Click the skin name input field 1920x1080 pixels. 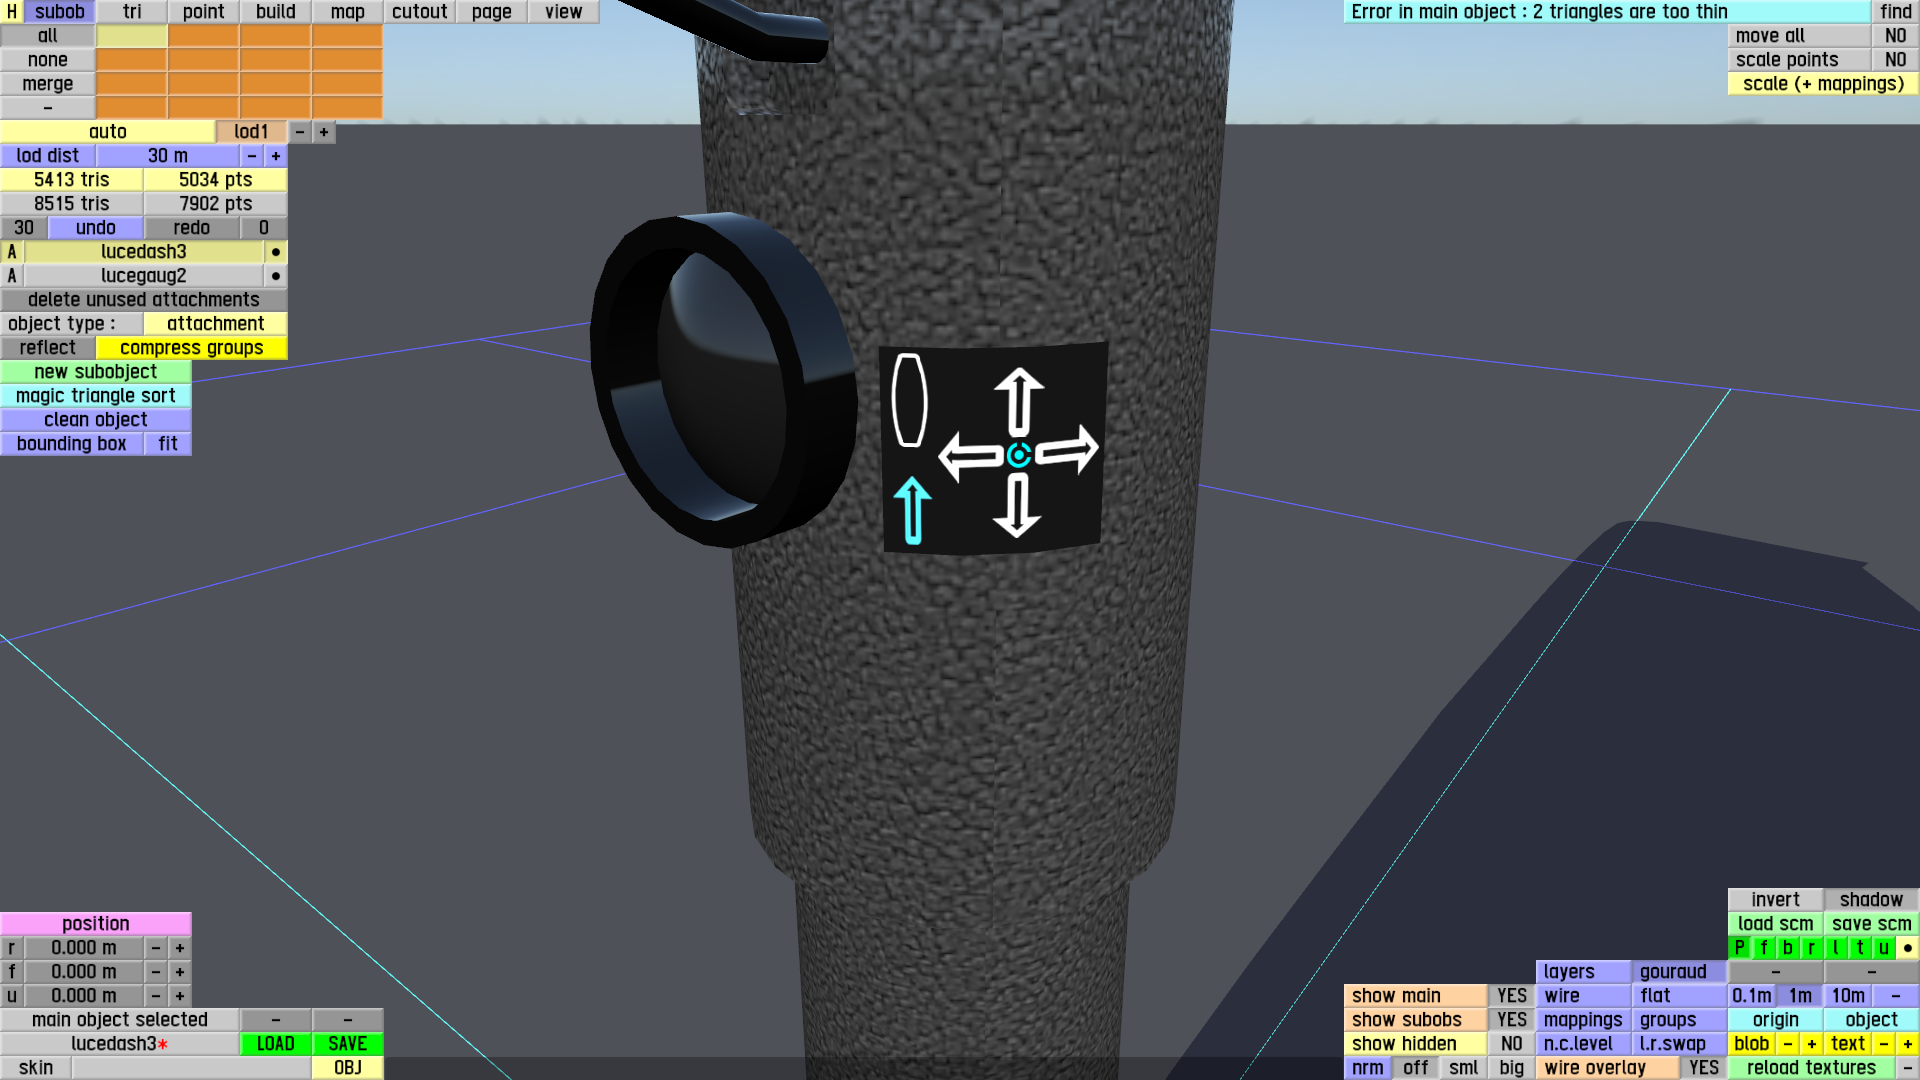click(x=190, y=1068)
